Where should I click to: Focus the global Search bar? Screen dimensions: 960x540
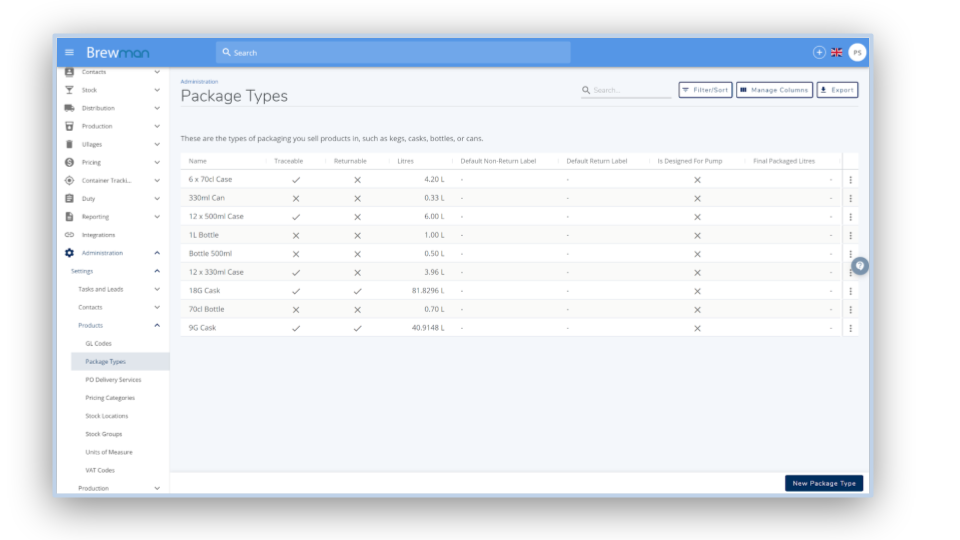point(393,53)
